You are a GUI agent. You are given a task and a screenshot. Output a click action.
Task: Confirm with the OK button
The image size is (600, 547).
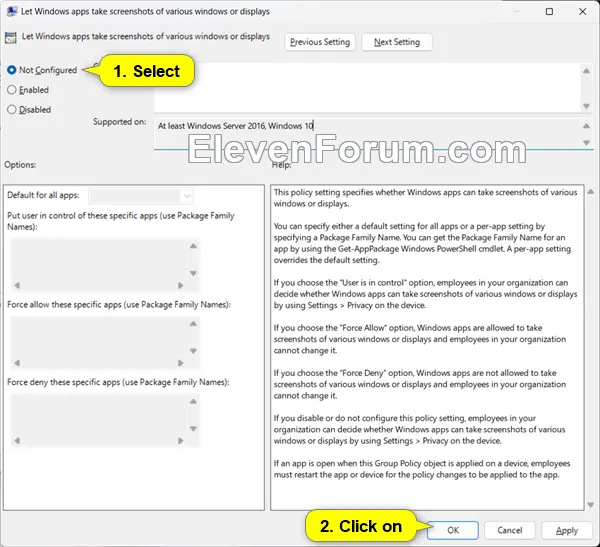(x=453, y=530)
